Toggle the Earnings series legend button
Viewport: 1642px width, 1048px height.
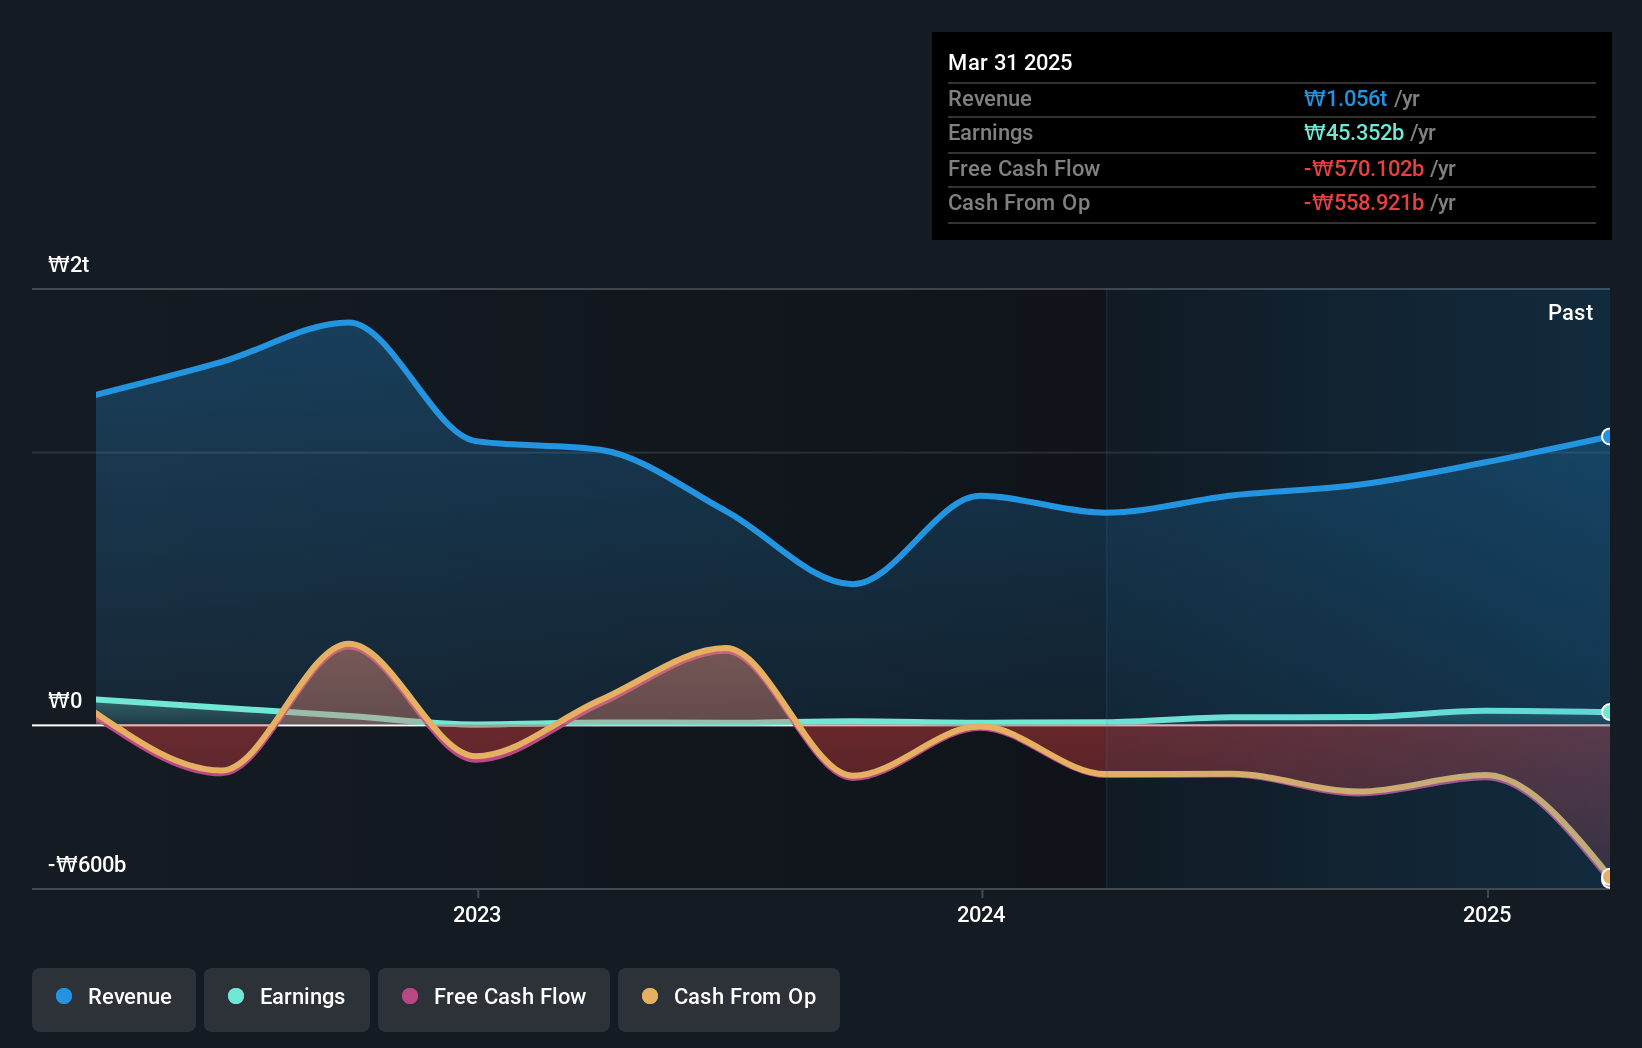coord(287,999)
